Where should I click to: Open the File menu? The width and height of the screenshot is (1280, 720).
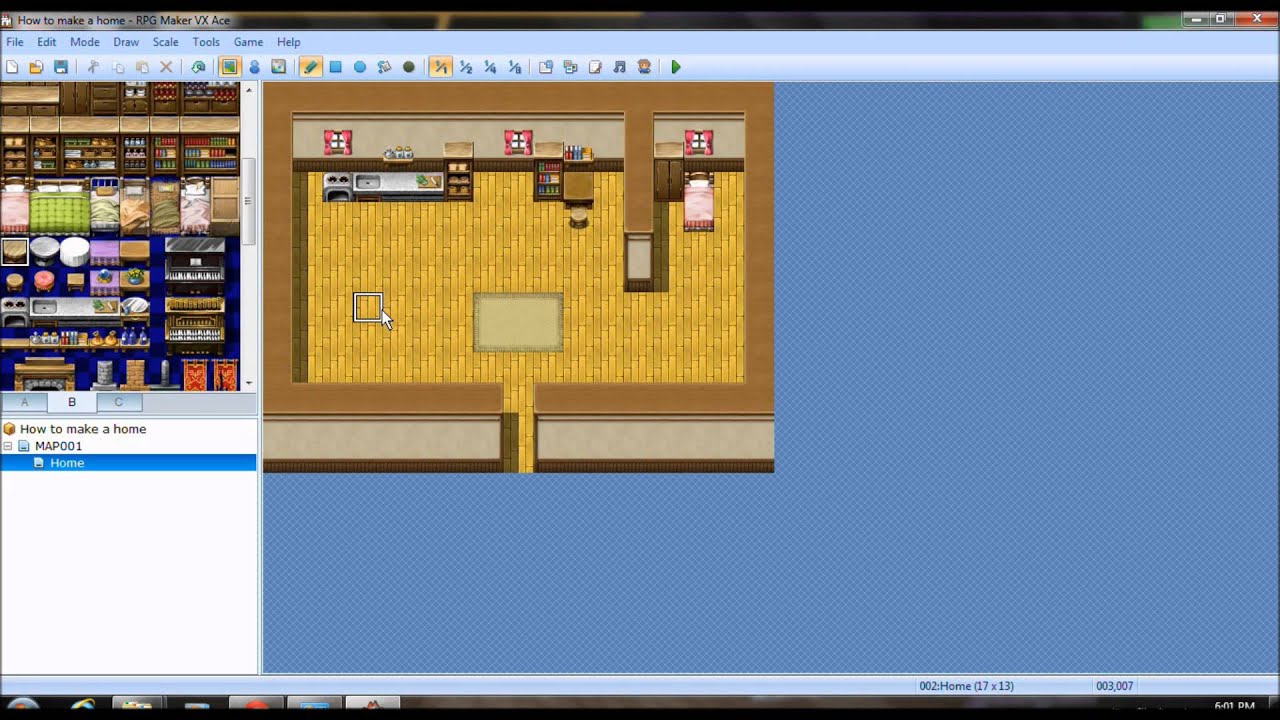click(x=15, y=42)
